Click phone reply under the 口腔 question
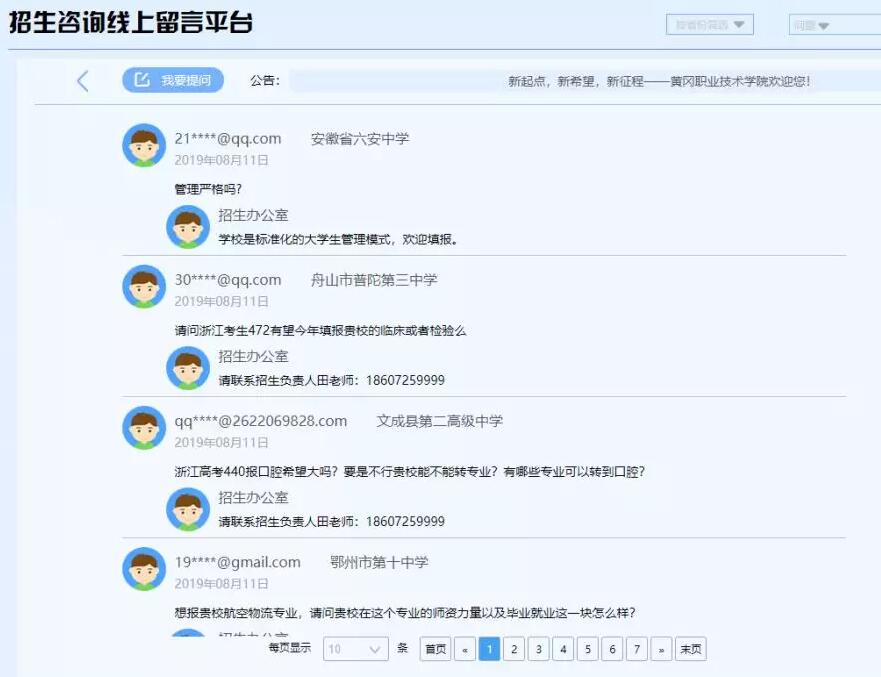This screenshot has width=881, height=677. tap(331, 521)
